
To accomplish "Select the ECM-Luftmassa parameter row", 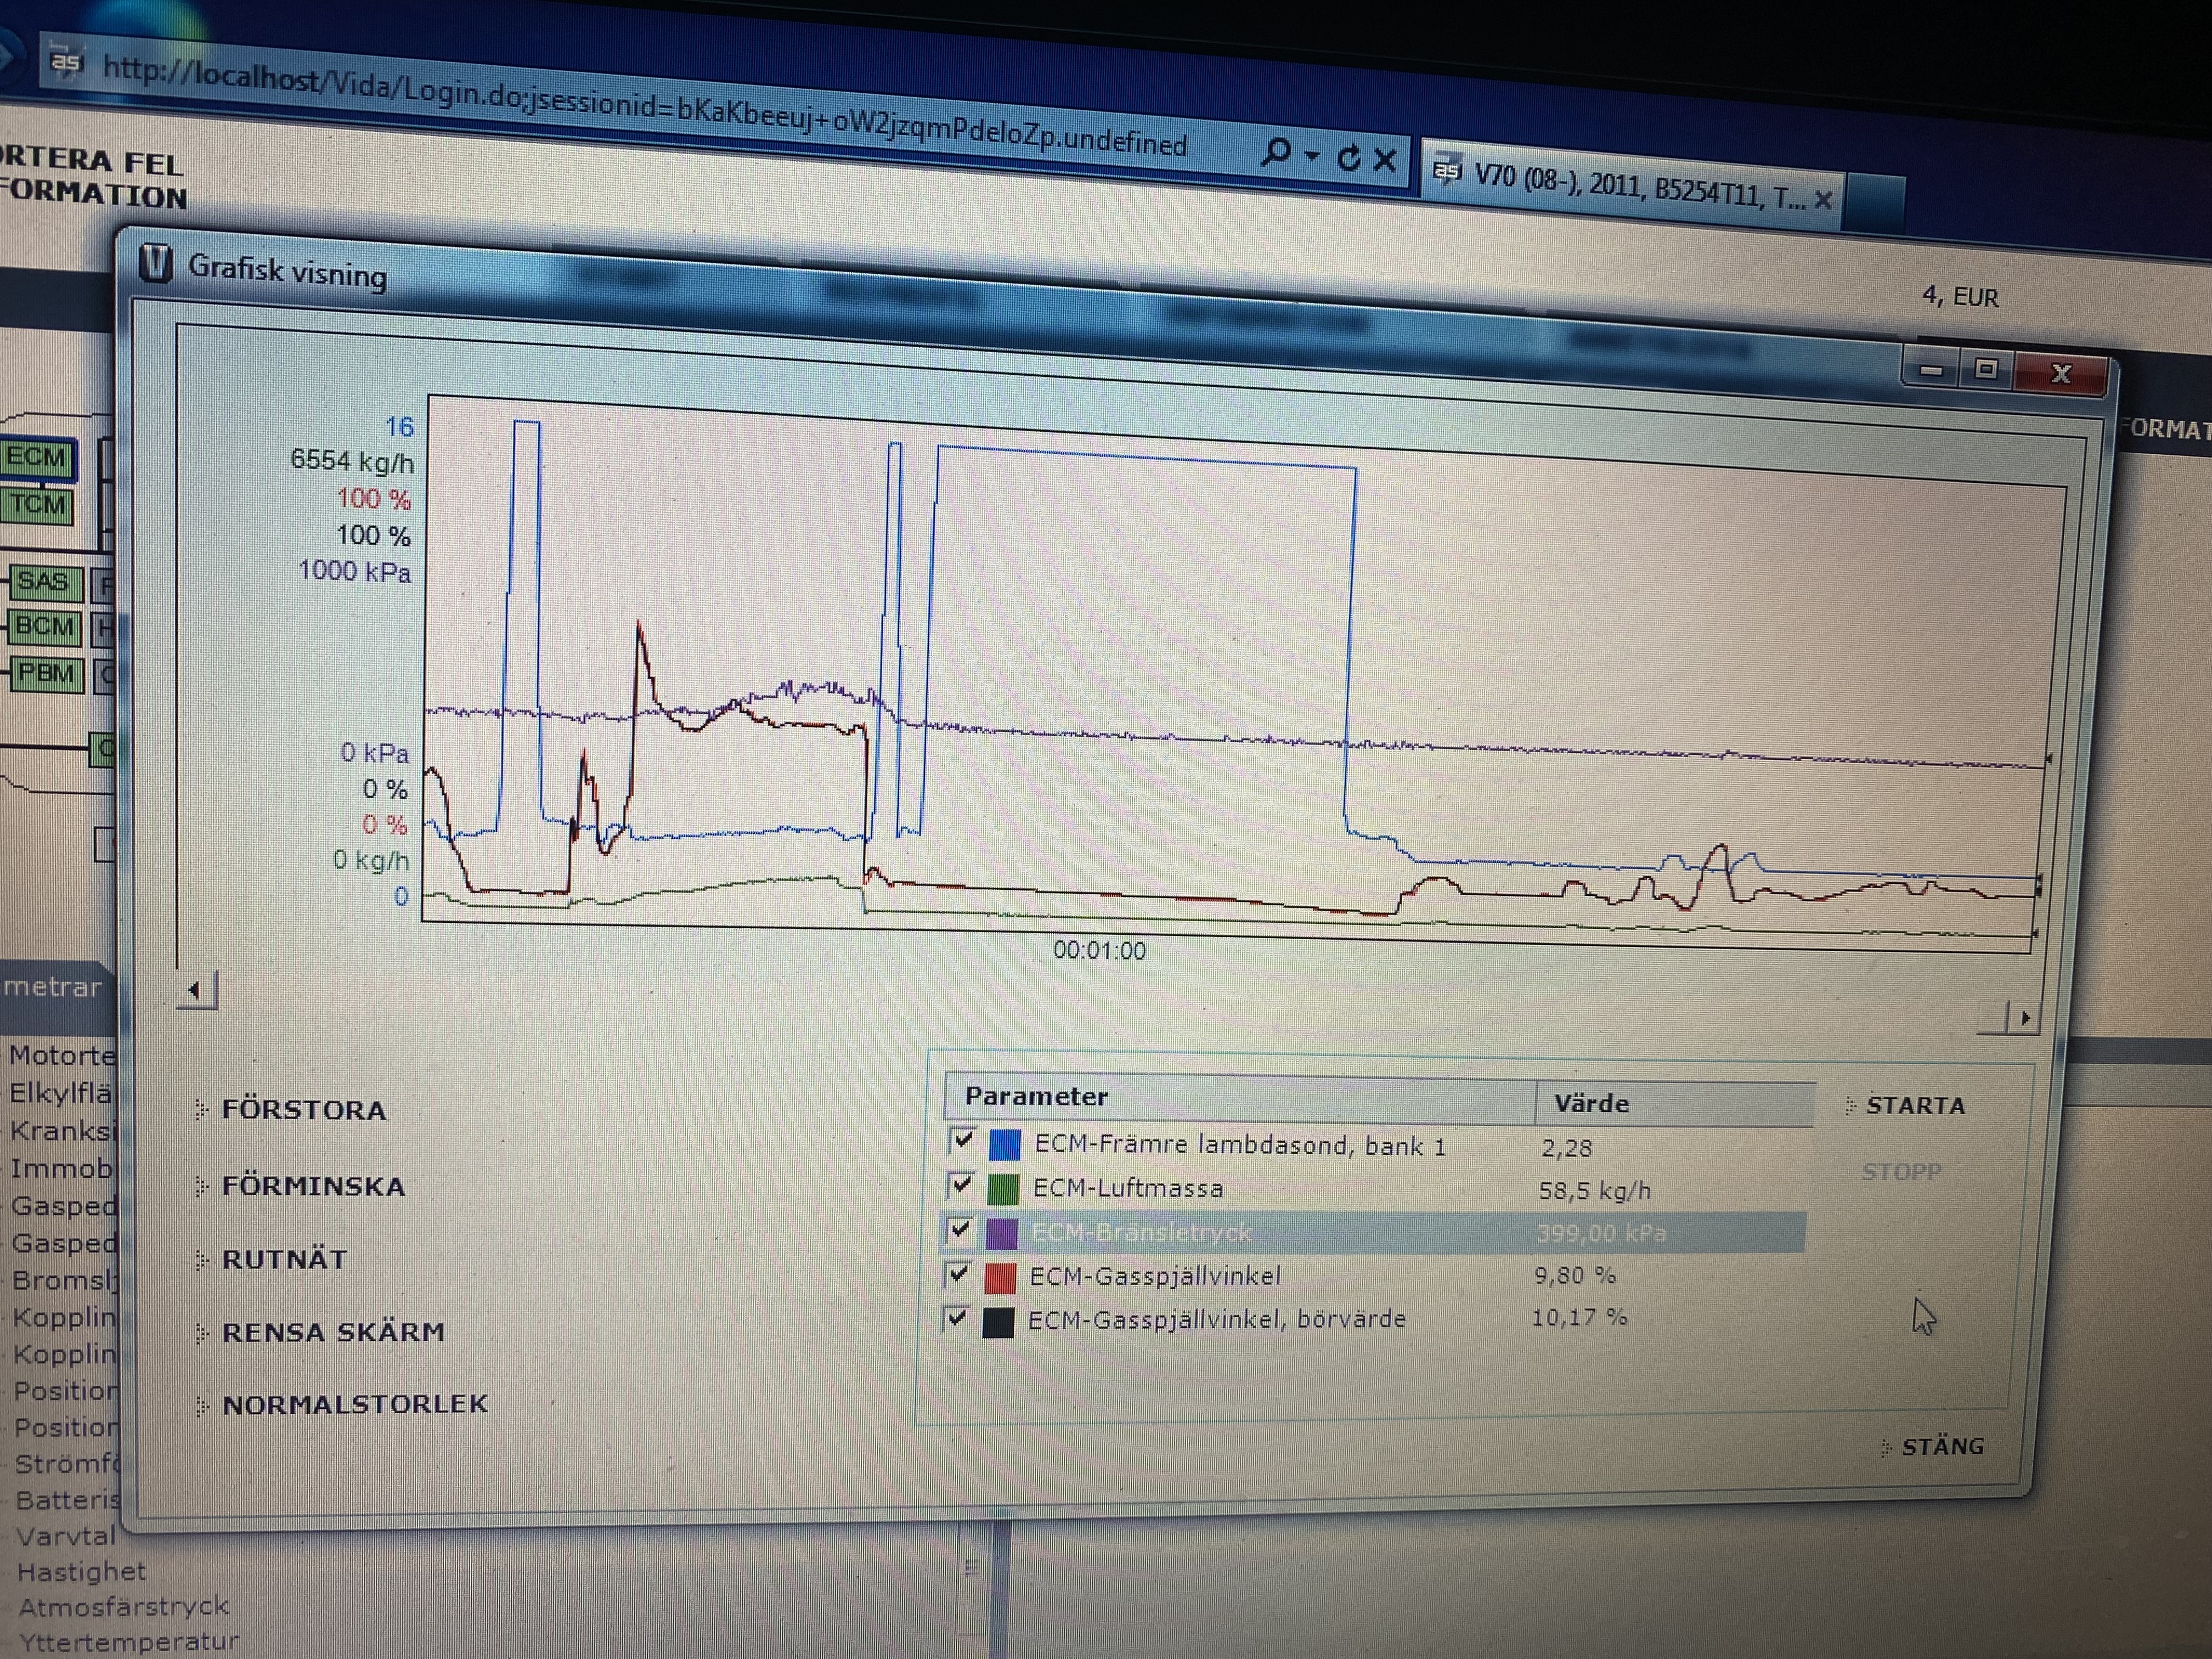I will pyautogui.click(x=1375, y=1189).
